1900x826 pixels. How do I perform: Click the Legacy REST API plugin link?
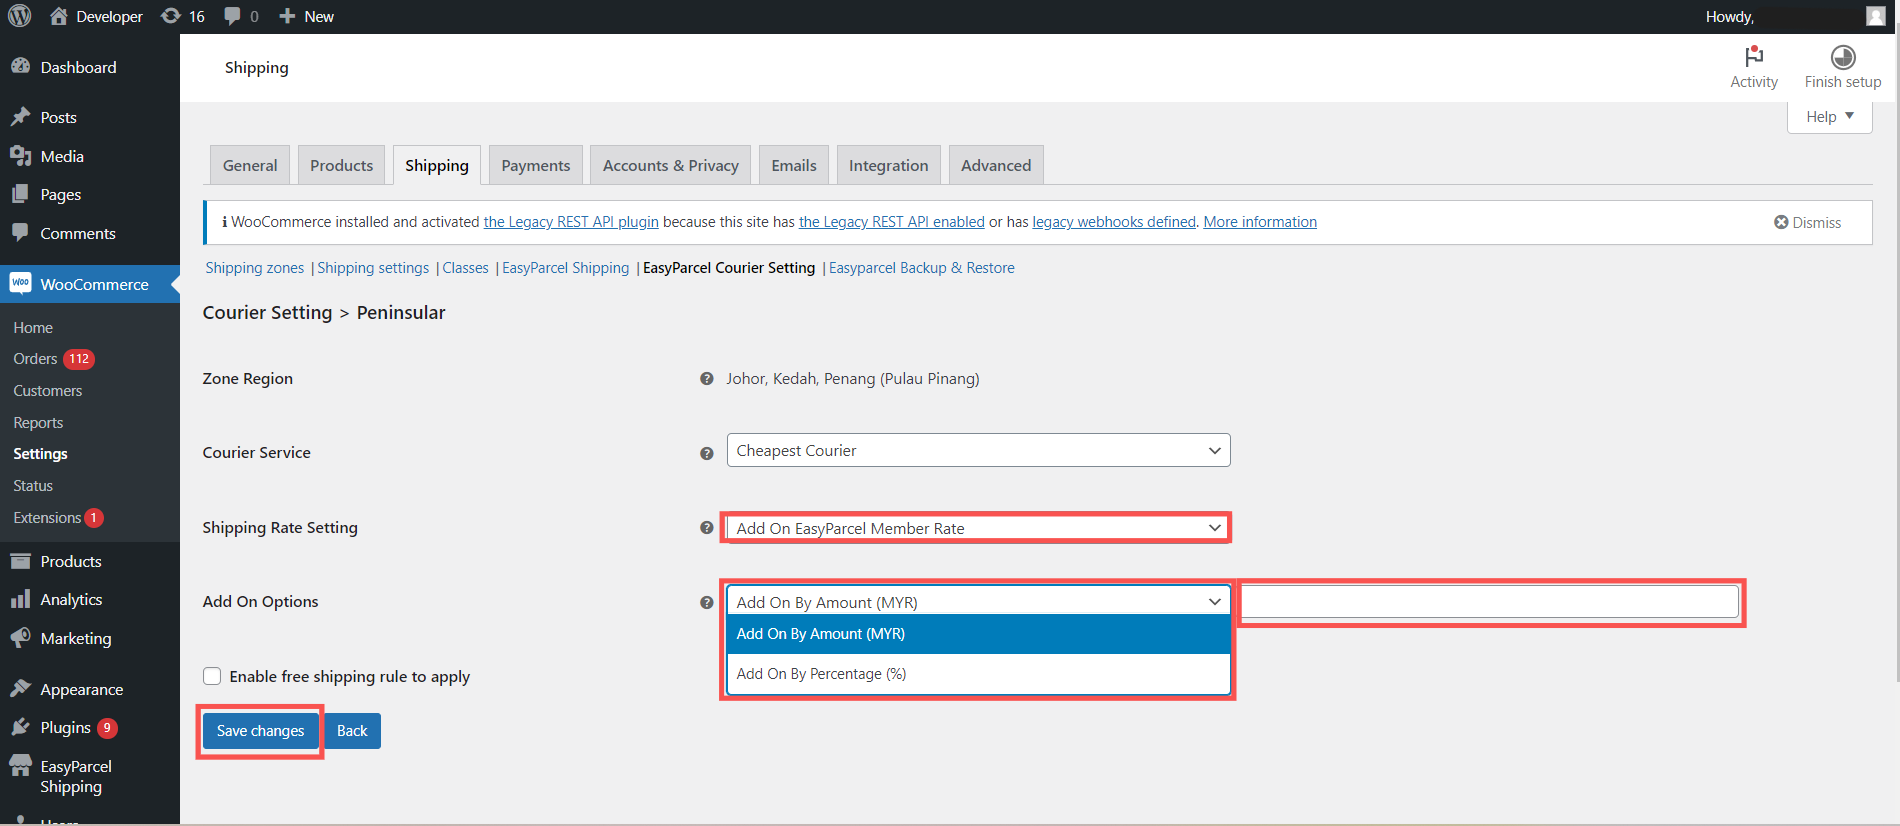pos(571,222)
